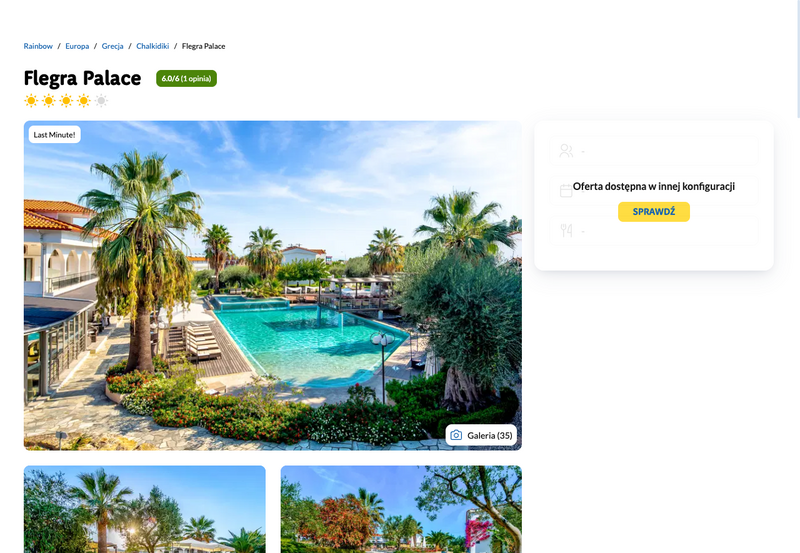Click the yellow SPRAWDŹ button
800x553 pixels.
654,212
